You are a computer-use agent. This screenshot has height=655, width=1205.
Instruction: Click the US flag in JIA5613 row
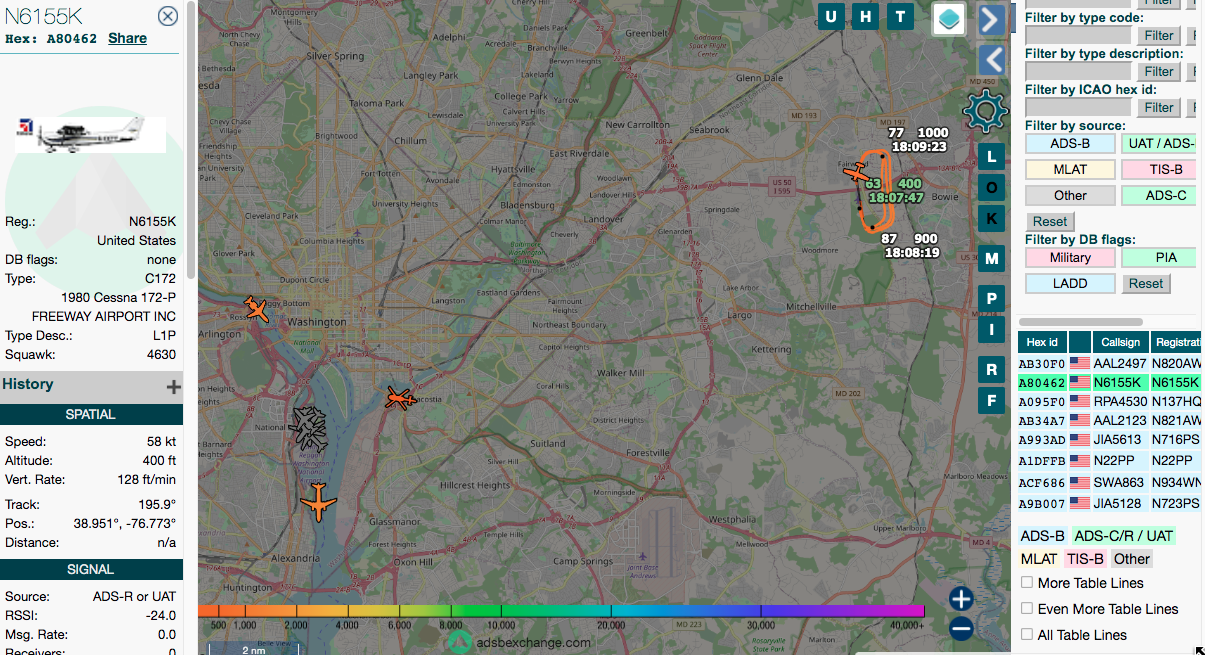[x=1080, y=439]
